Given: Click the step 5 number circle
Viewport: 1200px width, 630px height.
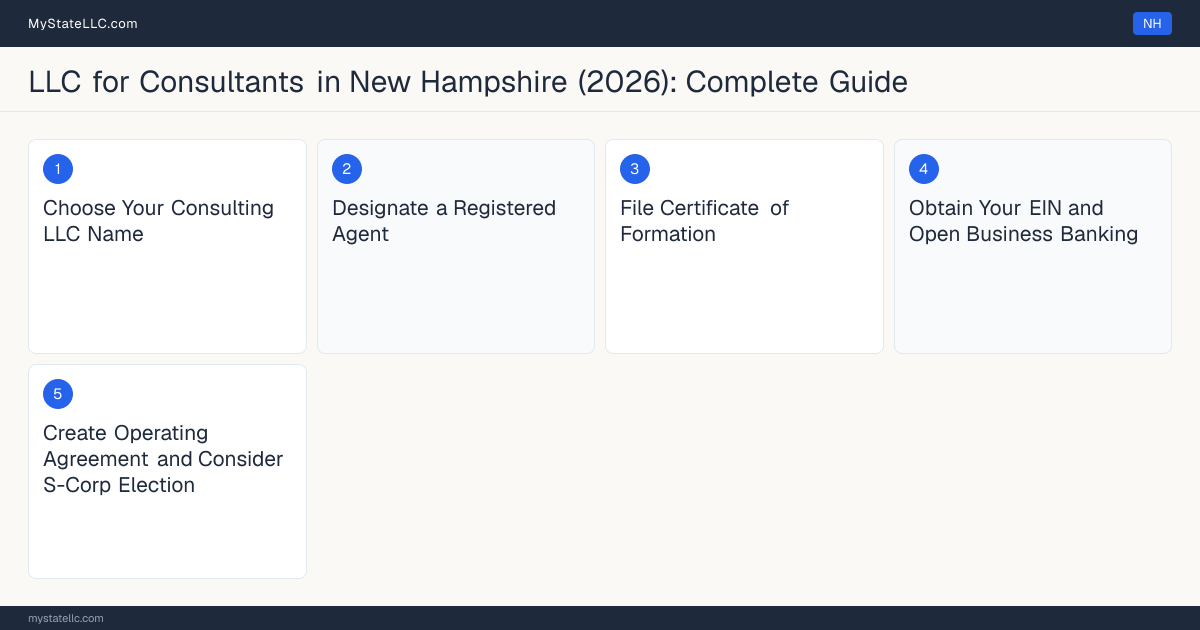Looking at the screenshot, I should (x=58, y=394).
